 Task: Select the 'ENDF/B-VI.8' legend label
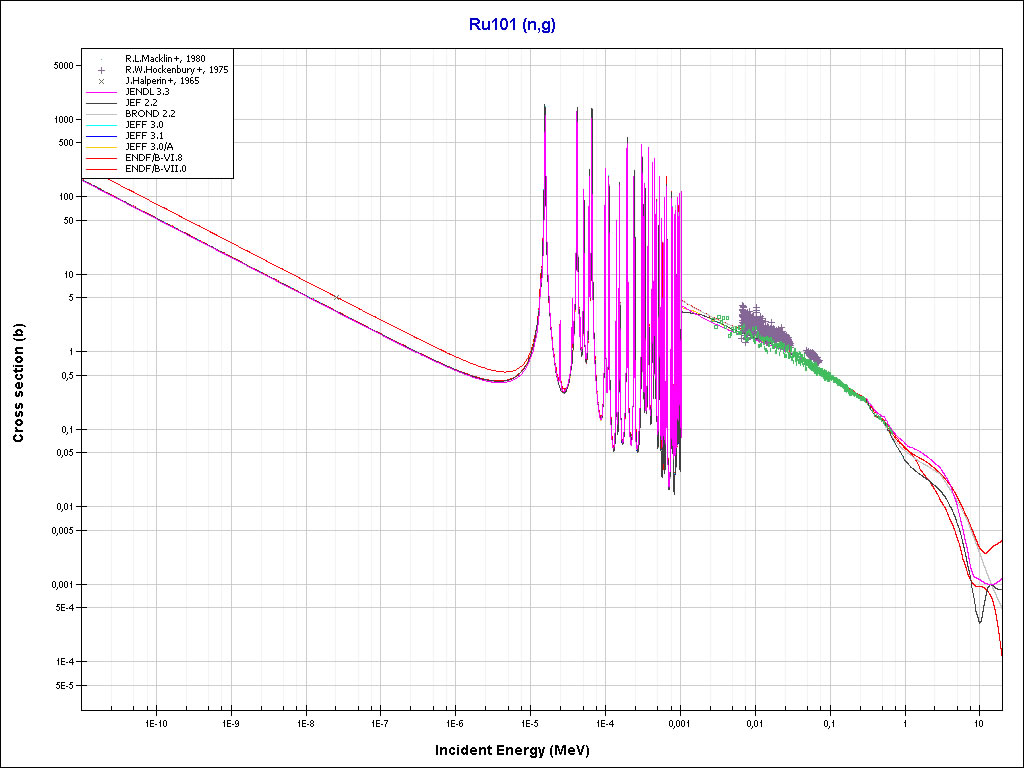point(153,158)
